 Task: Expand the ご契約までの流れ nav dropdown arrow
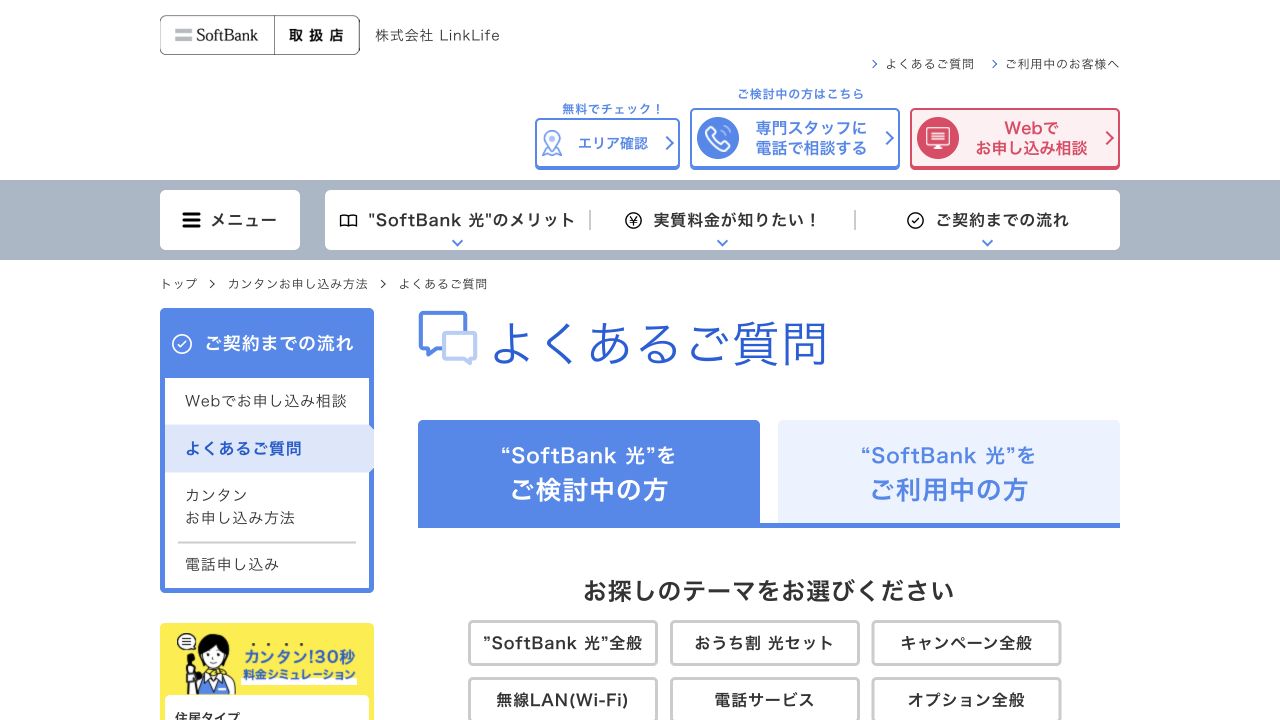[x=987, y=243]
